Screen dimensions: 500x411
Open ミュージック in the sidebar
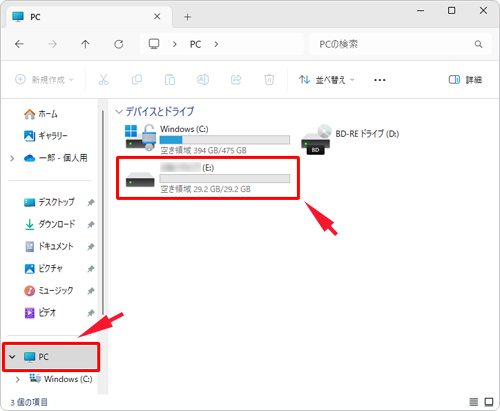(49, 291)
